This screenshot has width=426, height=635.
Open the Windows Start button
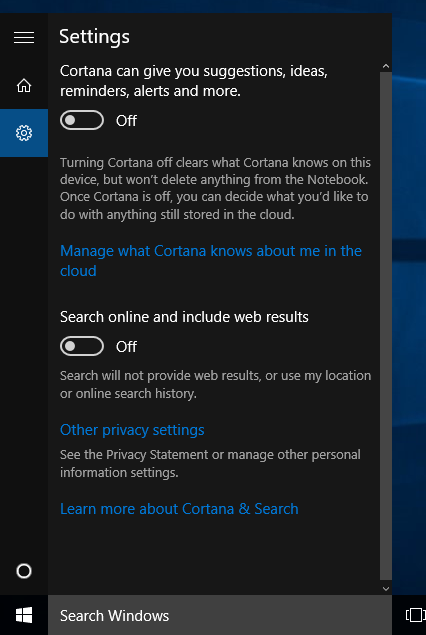coord(24,615)
